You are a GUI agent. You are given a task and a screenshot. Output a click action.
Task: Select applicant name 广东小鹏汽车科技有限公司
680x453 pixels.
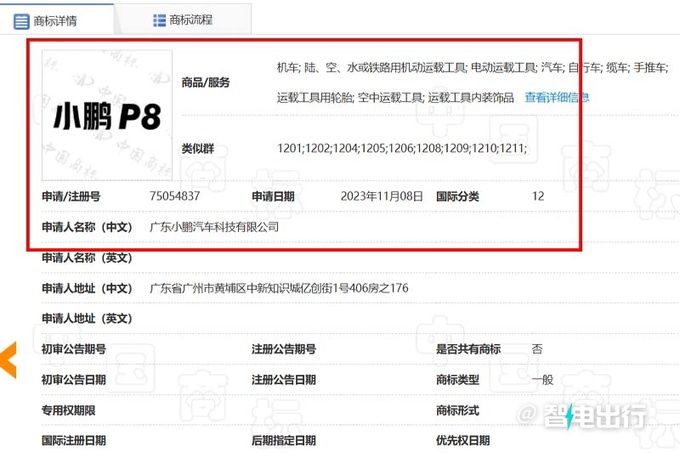coord(214,227)
